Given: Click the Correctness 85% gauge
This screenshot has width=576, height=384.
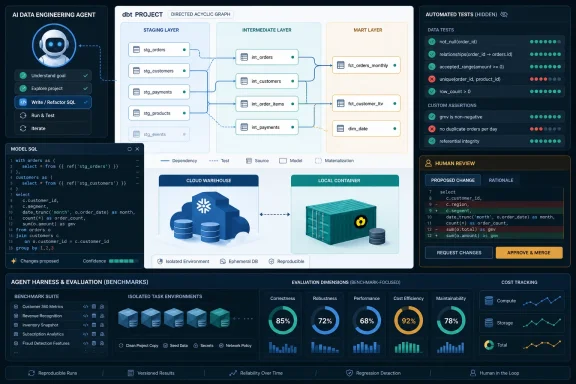Looking at the screenshot, I should pos(282,320).
